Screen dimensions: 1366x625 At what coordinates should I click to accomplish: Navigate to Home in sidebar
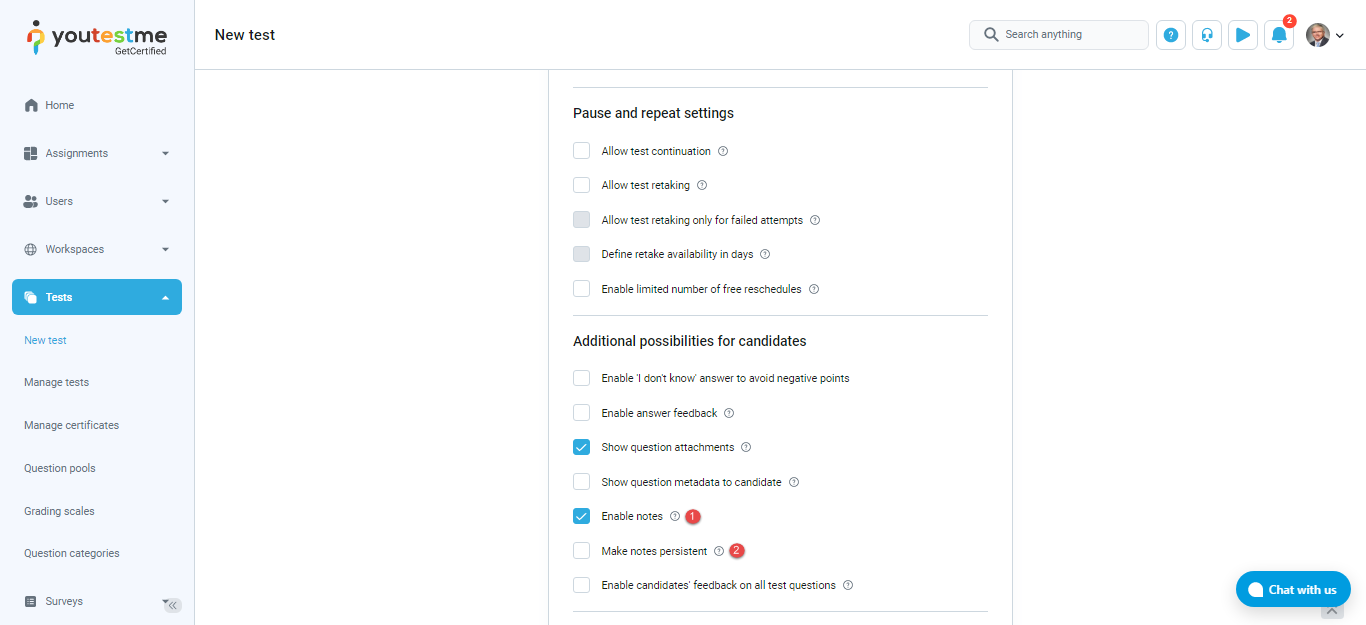[60, 105]
